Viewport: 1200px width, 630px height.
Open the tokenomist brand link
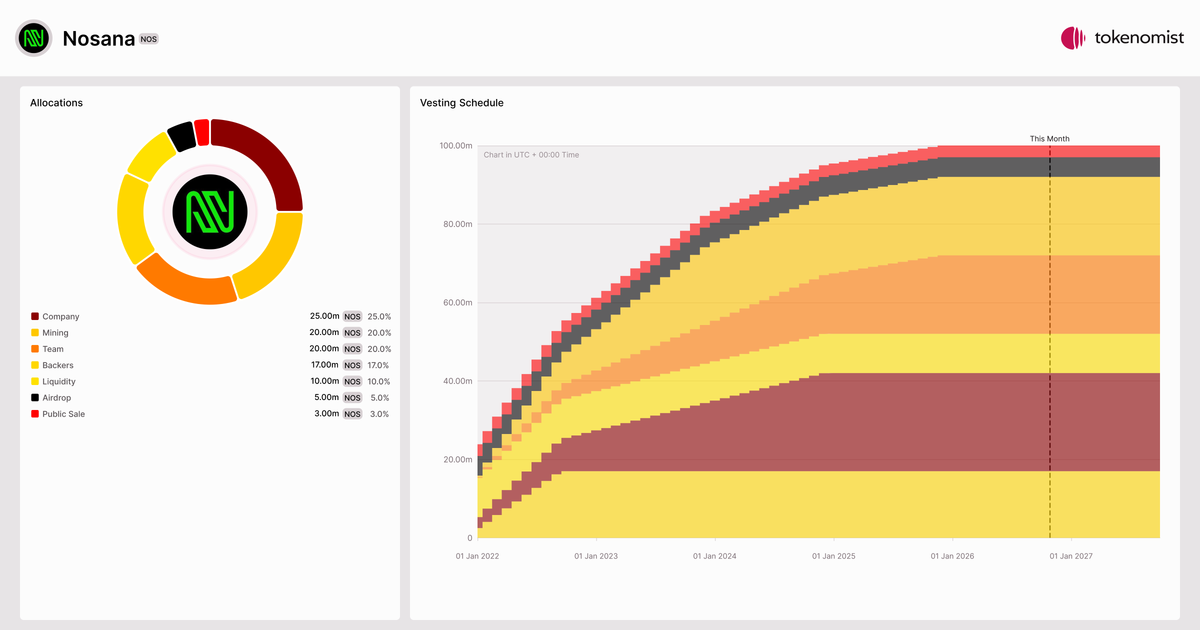tap(1122, 38)
